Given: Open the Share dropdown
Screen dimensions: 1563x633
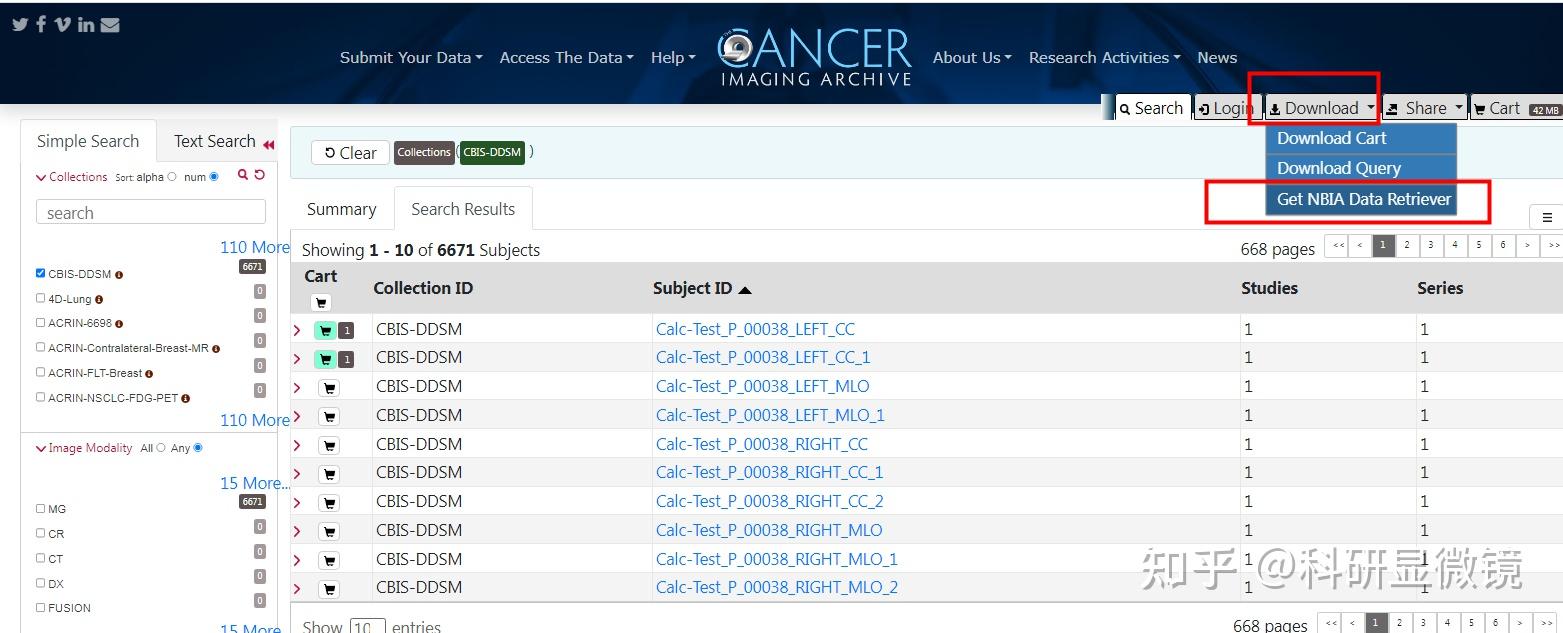Looking at the screenshot, I should 1424,107.
